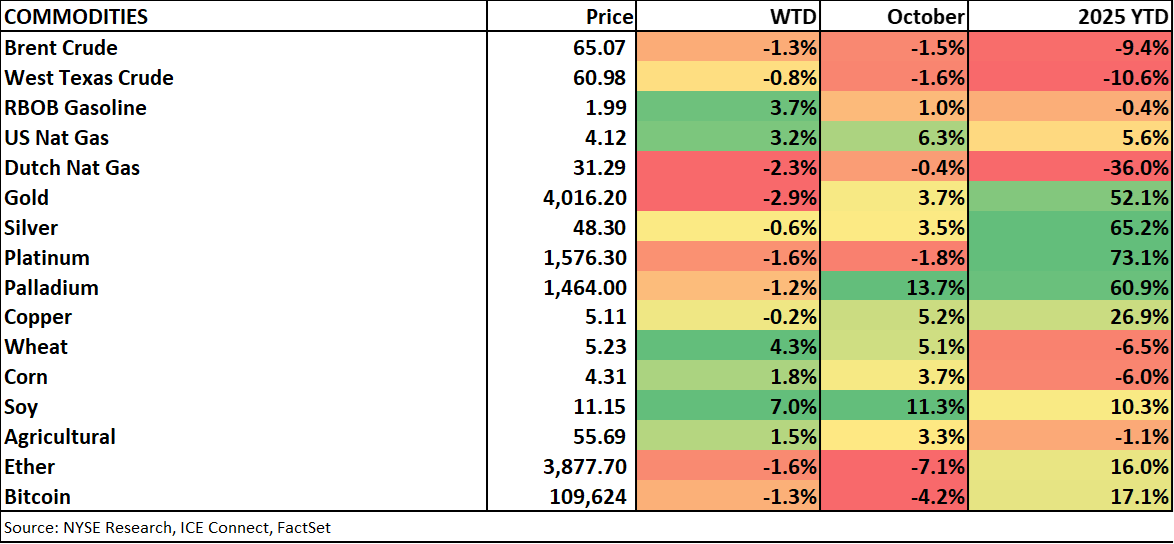Click the COMMODITIES header cell
Image resolution: width=1174 pixels, height=544 pixels.
click(x=76, y=17)
